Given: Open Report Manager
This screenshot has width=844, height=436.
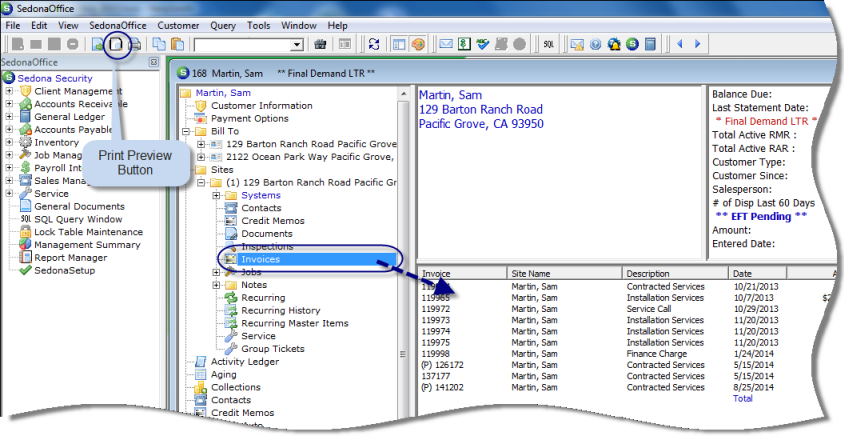Looking at the screenshot, I should (71, 258).
